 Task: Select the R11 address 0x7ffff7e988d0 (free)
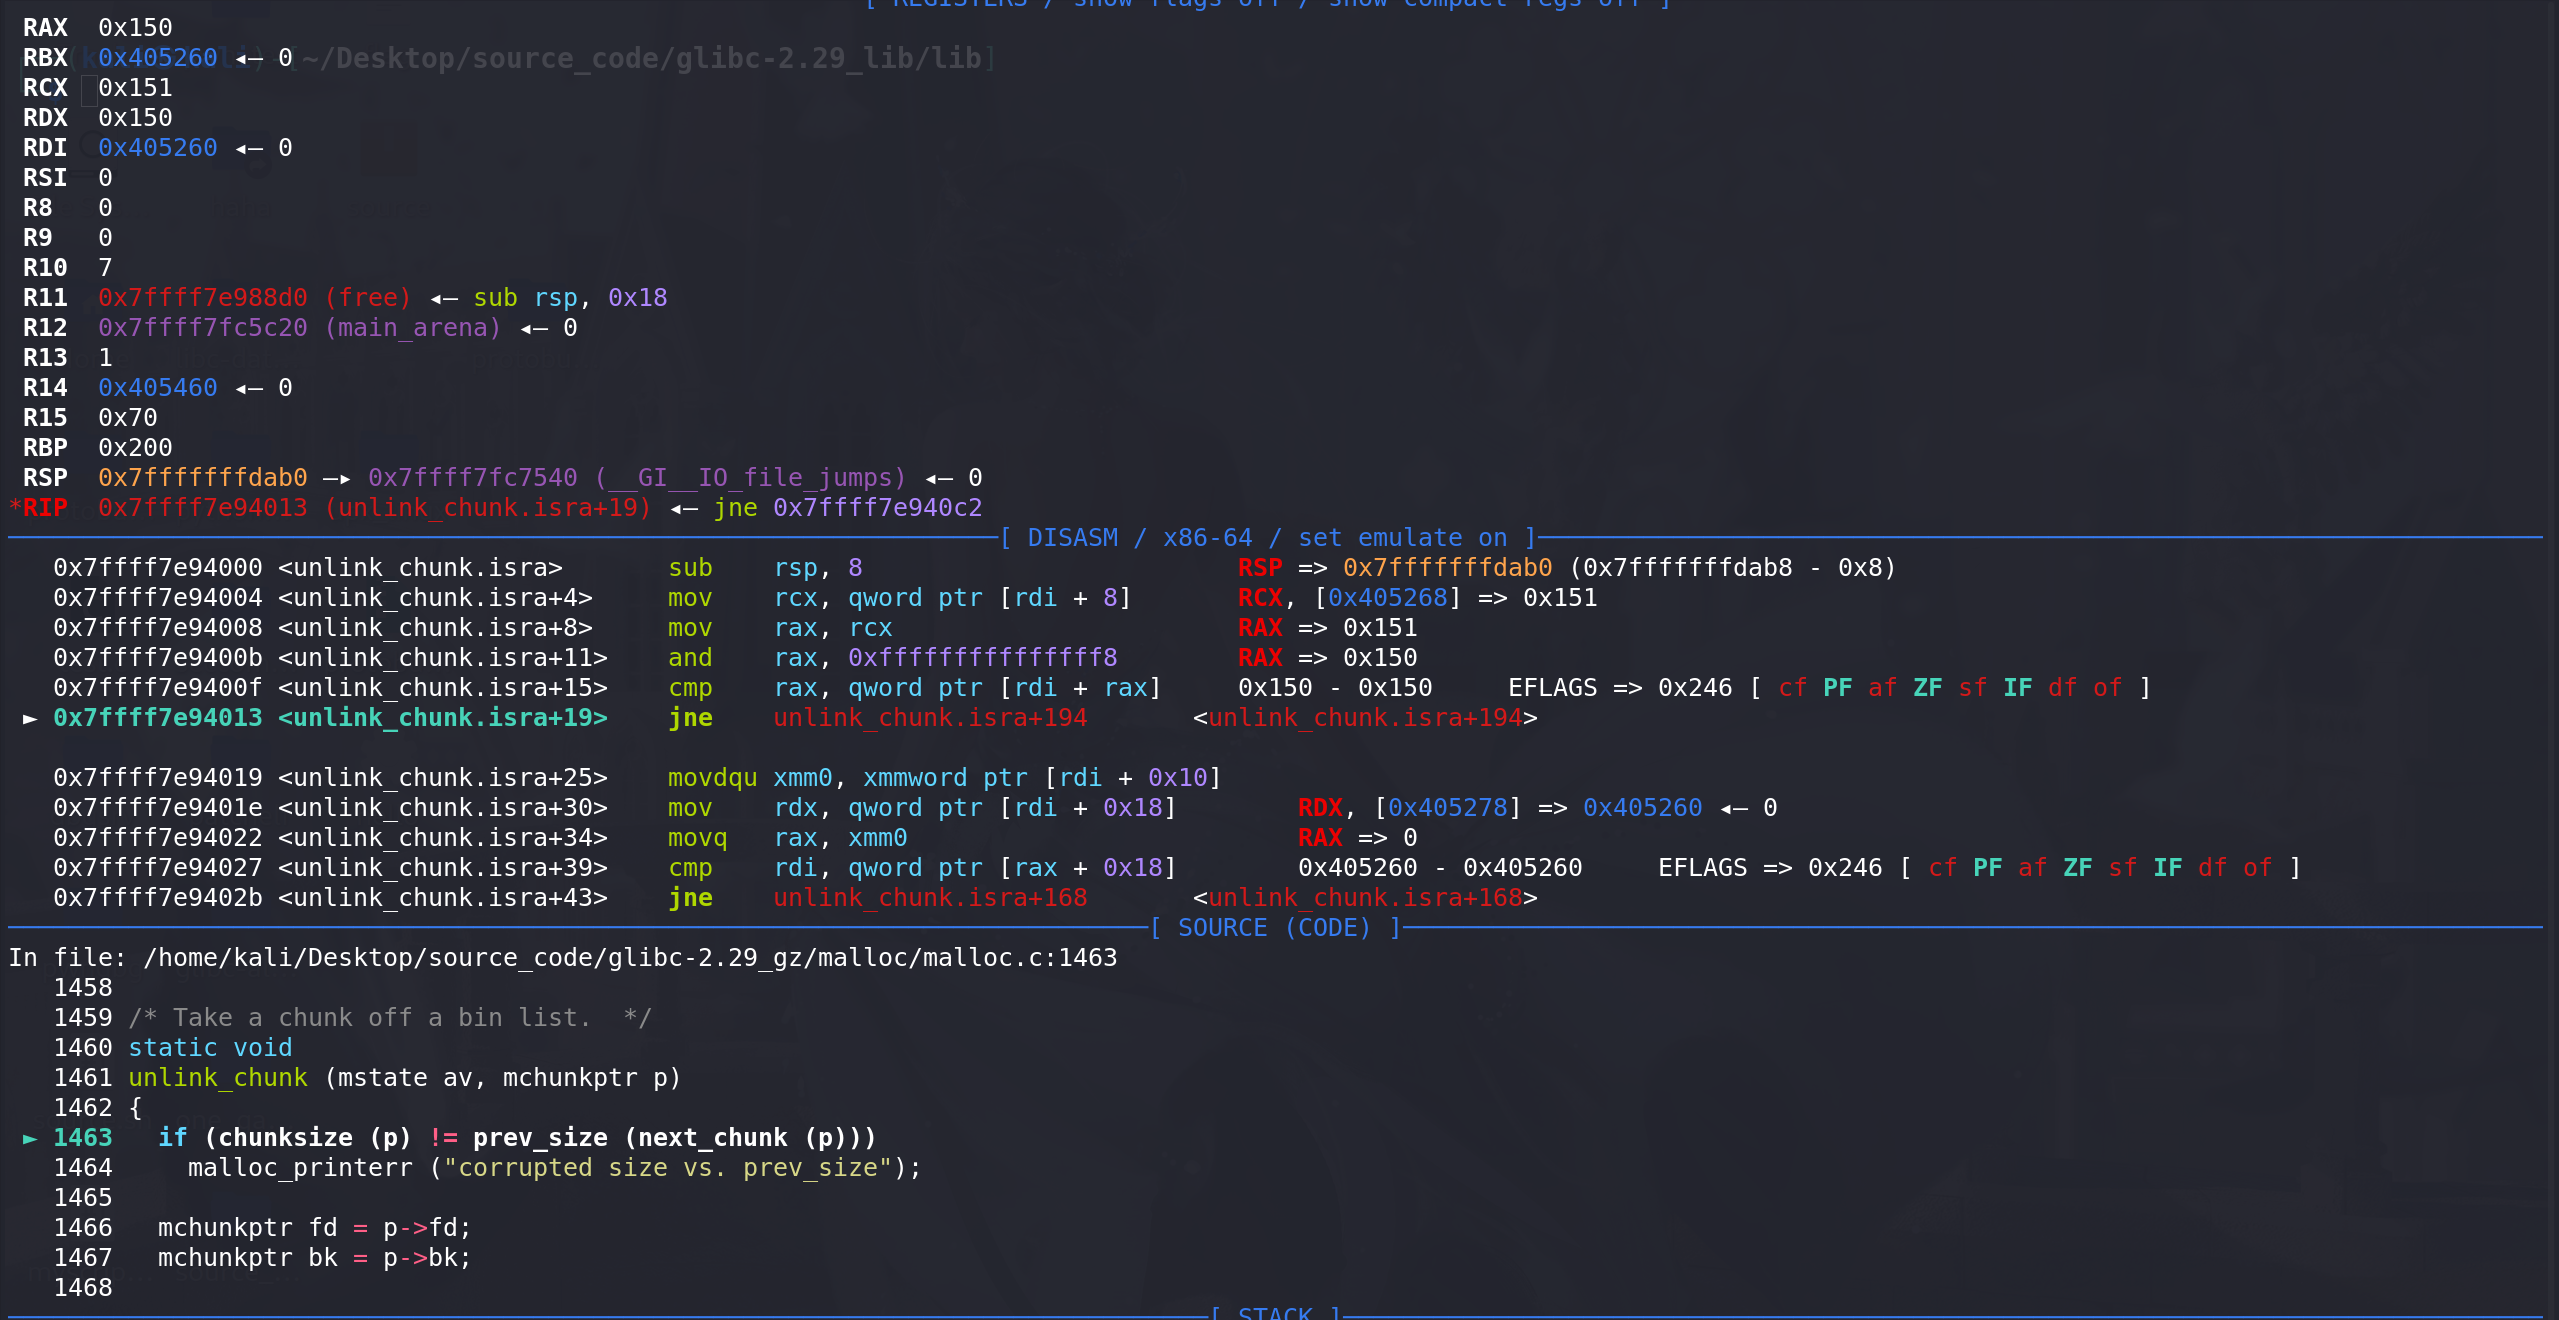(255, 298)
